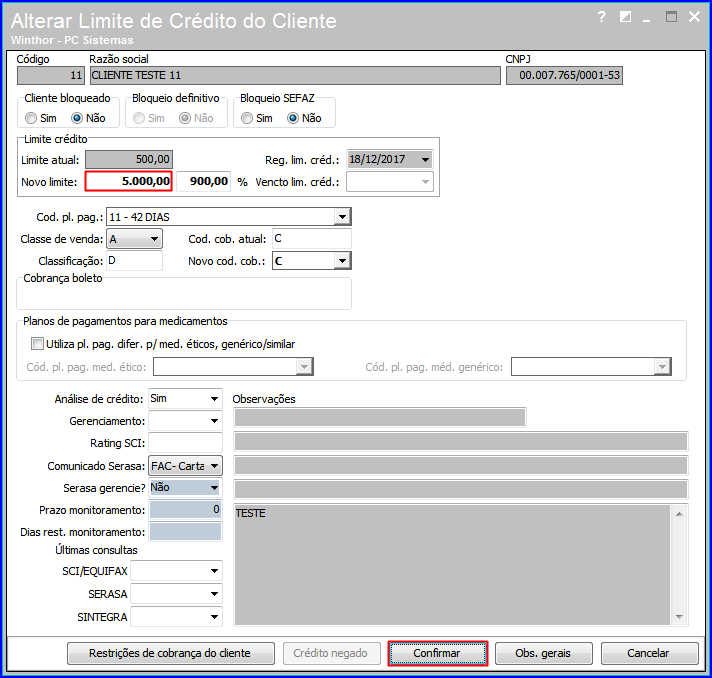Click Restrições de cobrança do cliente button
Image resolution: width=712 pixels, height=678 pixels.
point(171,653)
